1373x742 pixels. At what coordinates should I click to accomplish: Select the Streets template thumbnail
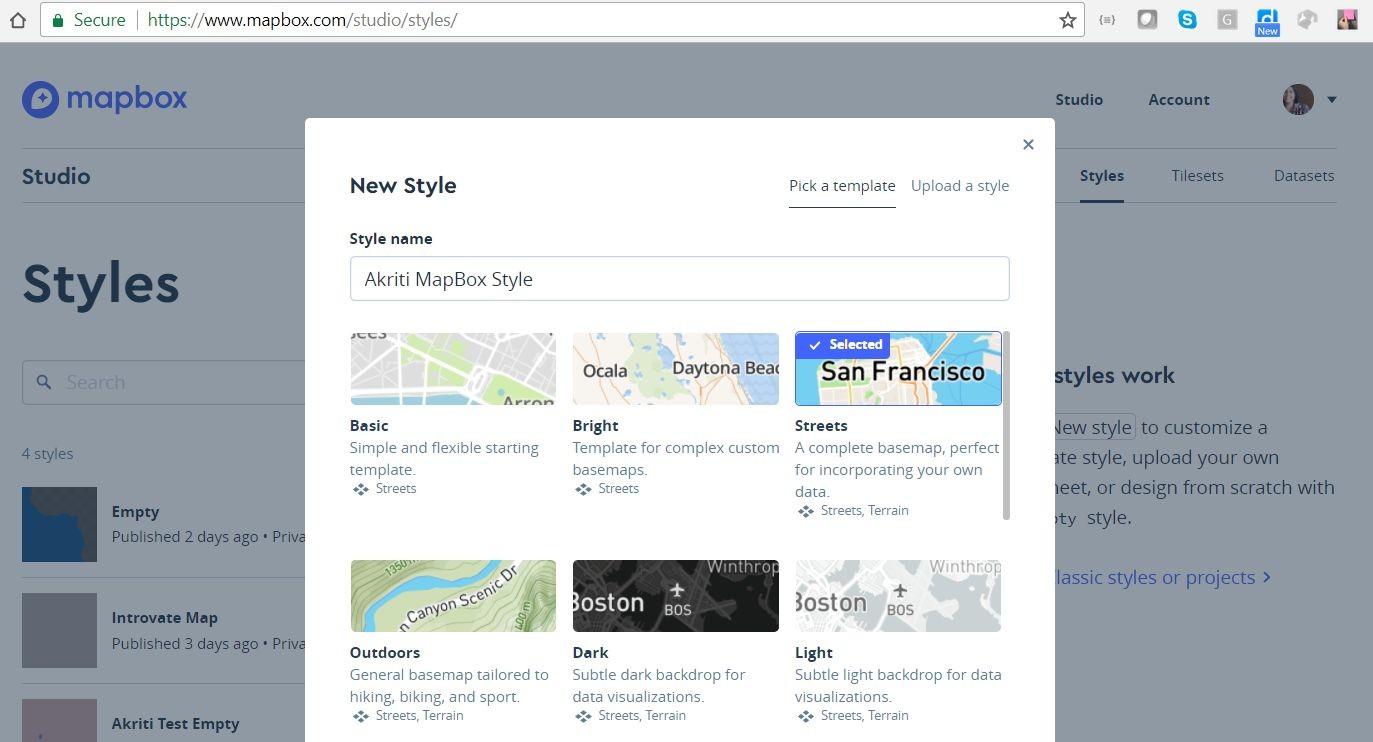[x=898, y=369]
